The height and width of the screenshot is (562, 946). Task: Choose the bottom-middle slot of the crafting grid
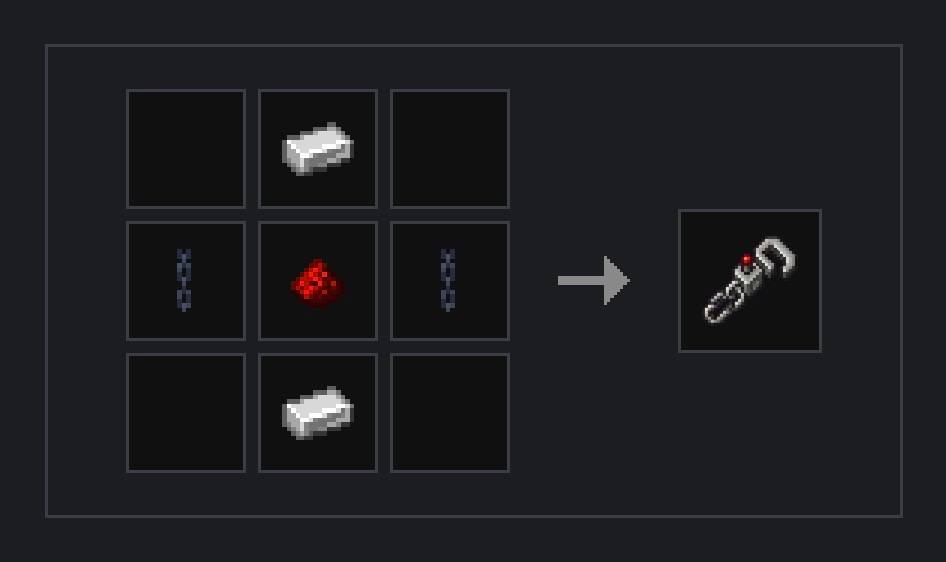[318, 413]
